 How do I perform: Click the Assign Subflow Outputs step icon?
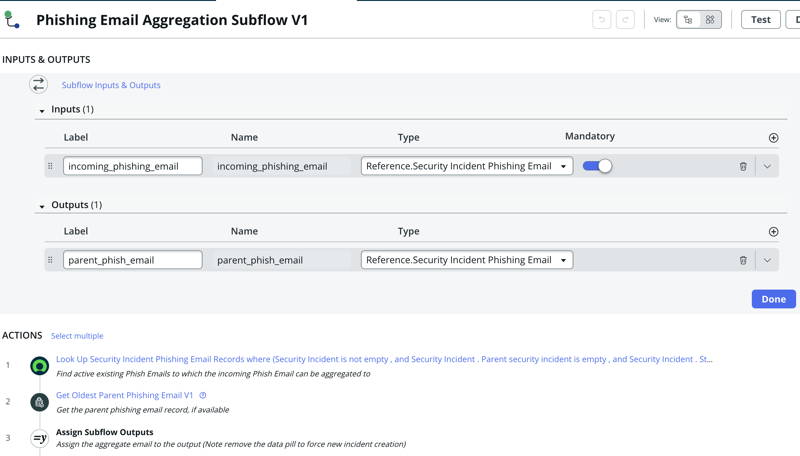pos(39,438)
